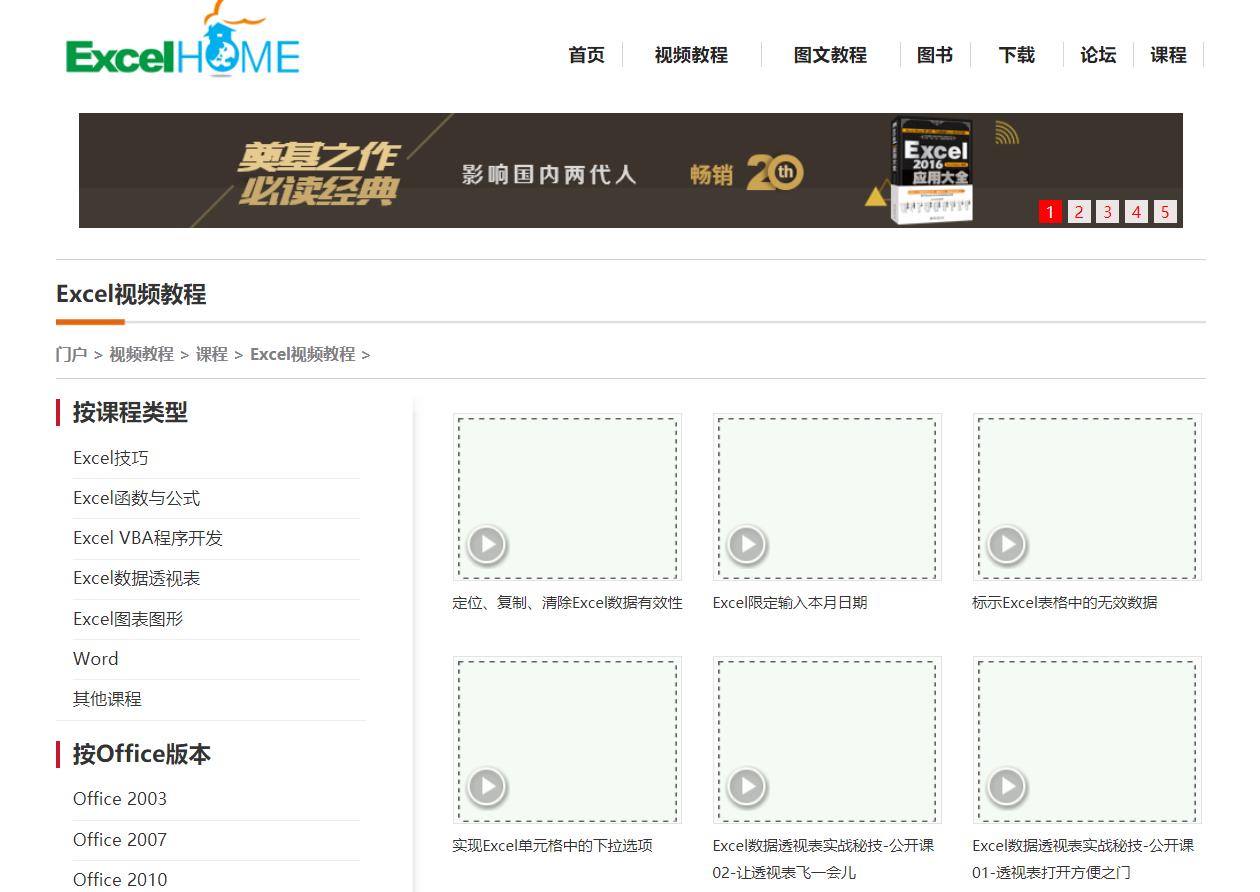Play the 实现Excel单元格中的下拉选项 video
Screen dimensions: 1260x892
pyautogui.click(x=486, y=787)
